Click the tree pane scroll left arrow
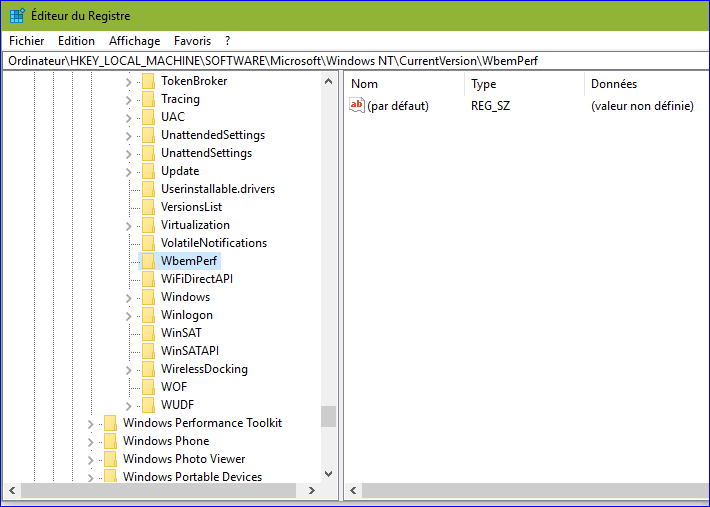Image resolution: width=710 pixels, height=507 pixels. [x=12, y=490]
